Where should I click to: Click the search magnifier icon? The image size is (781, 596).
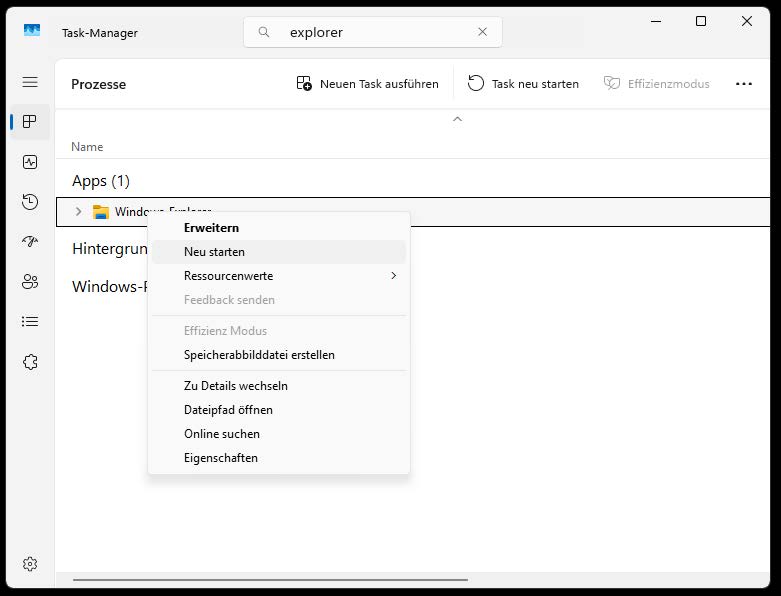(x=264, y=32)
